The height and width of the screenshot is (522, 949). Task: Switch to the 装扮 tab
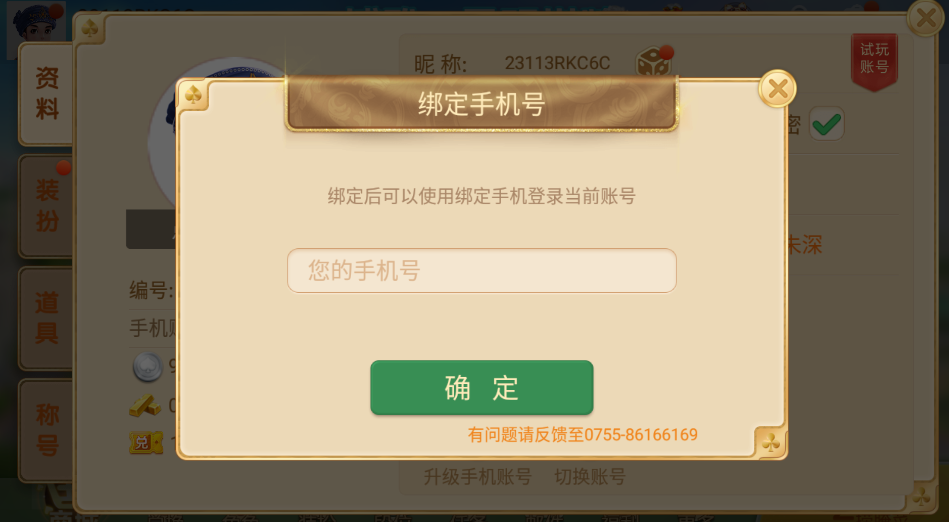pos(47,206)
